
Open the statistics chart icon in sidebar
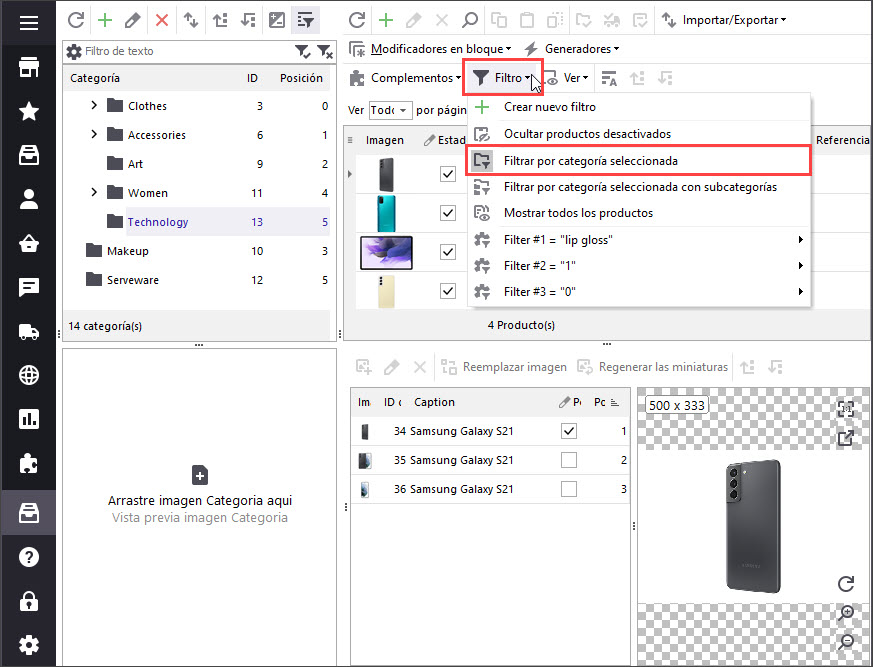click(x=28, y=419)
